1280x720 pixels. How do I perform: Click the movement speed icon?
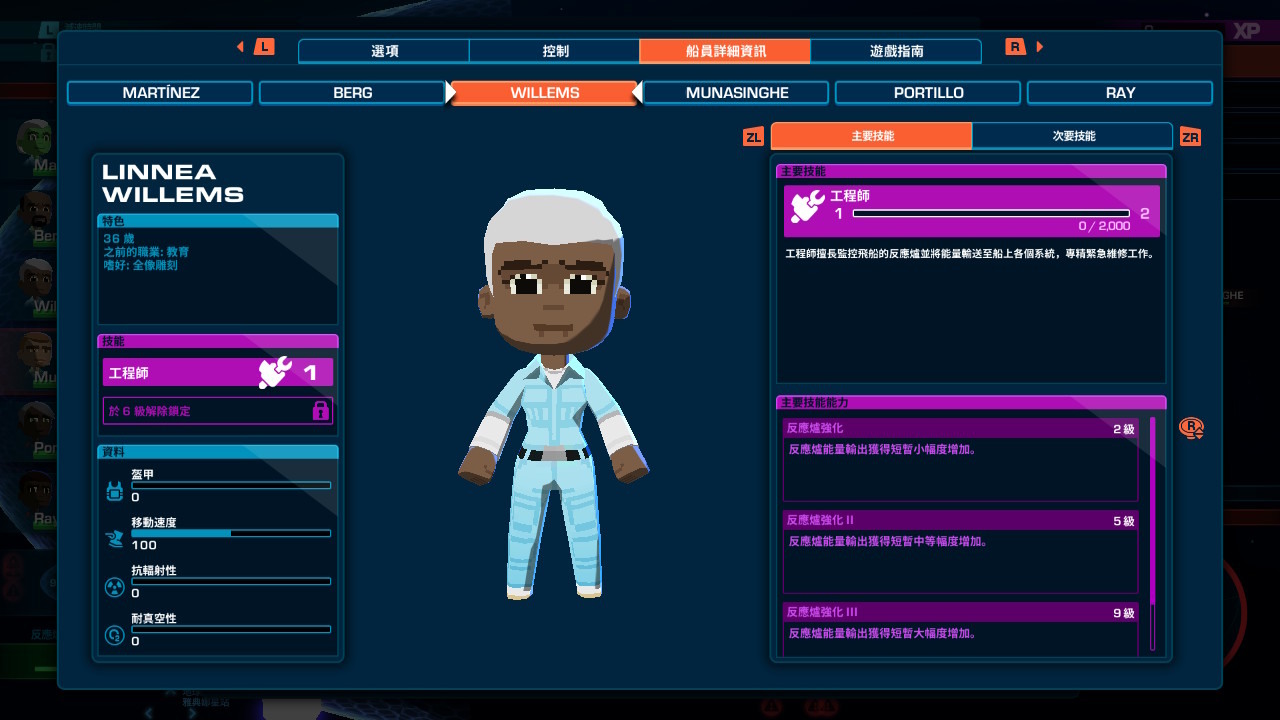pyautogui.click(x=114, y=539)
